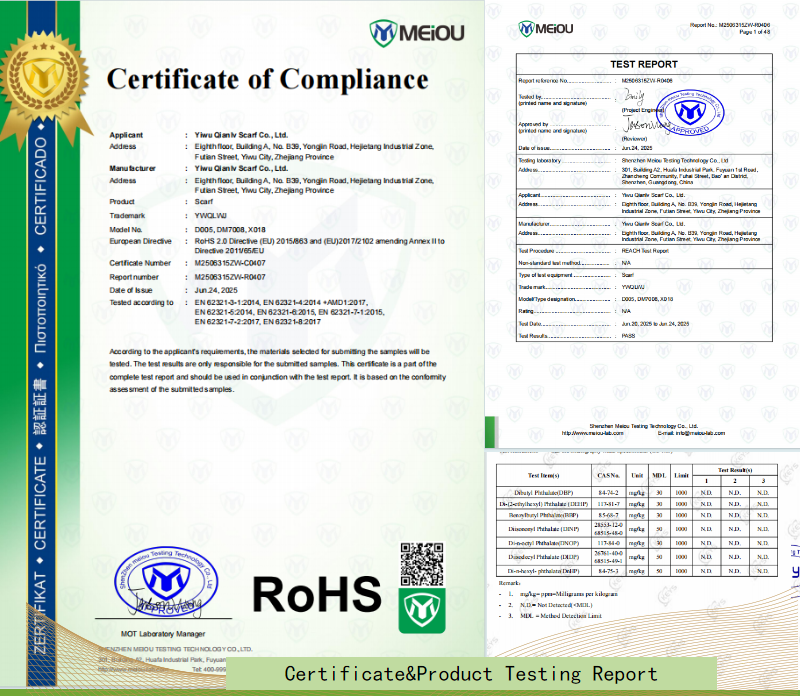Click the large RoHS mark
This screenshot has width=800, height=696.
tap(316, 592)
